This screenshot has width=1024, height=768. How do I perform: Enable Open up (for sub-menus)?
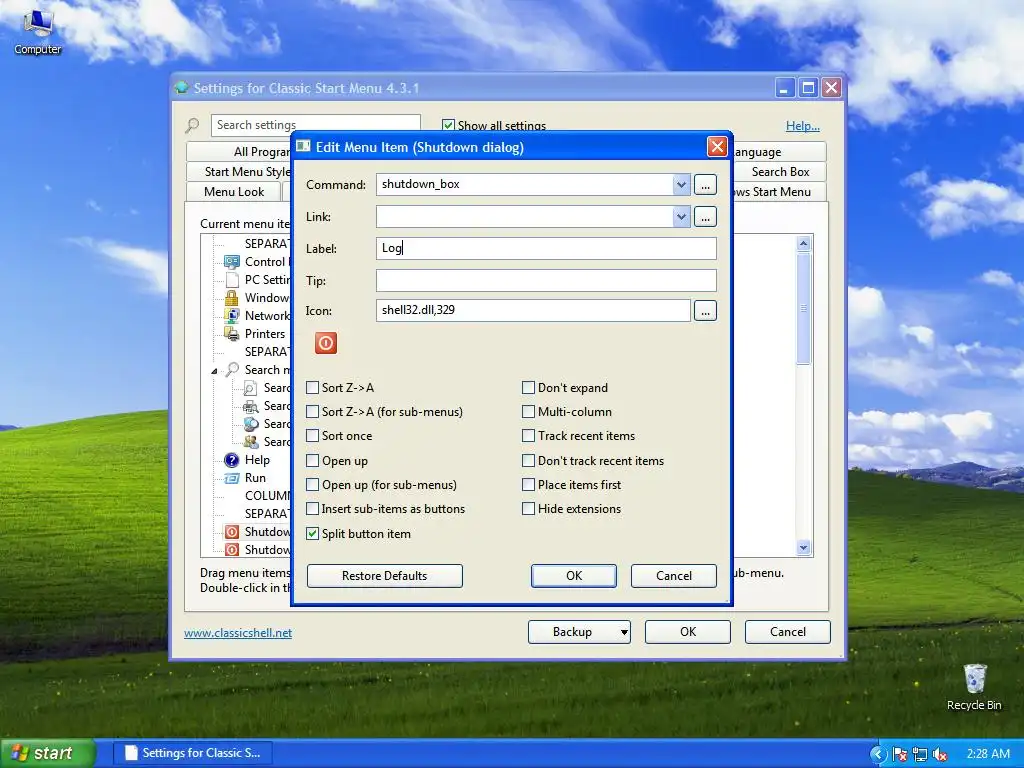pos(313,485)
